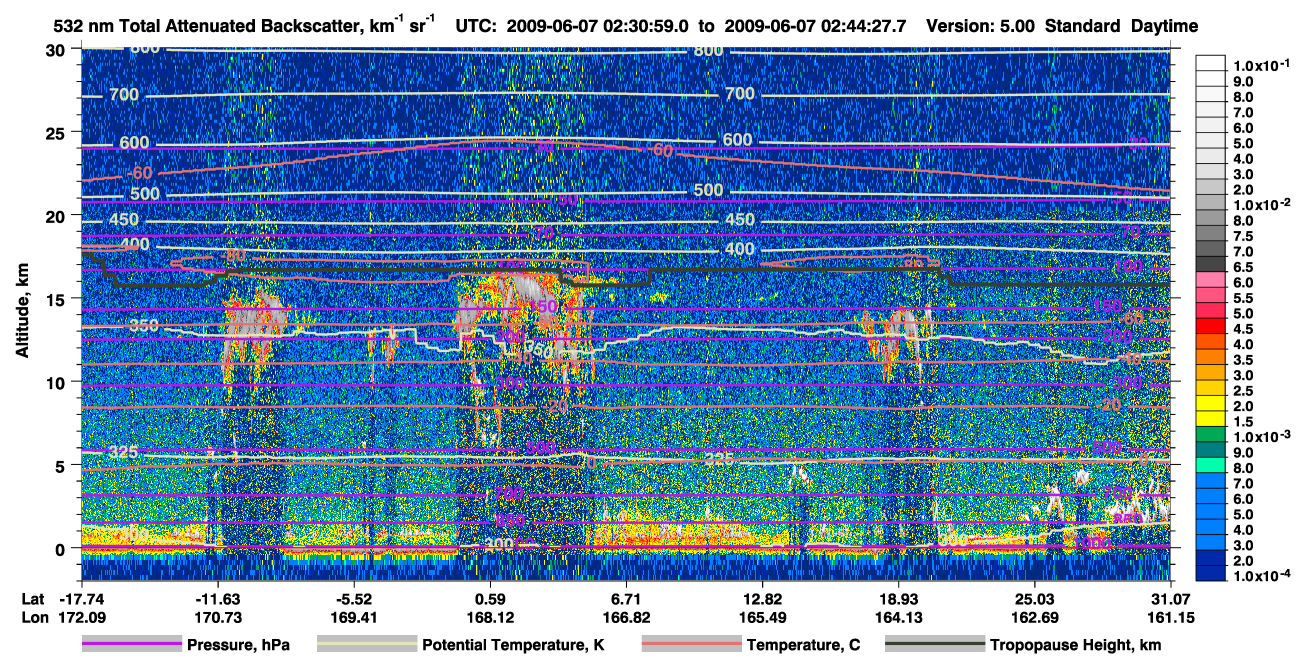Click the longitude value '164.13'

[899, 617]
